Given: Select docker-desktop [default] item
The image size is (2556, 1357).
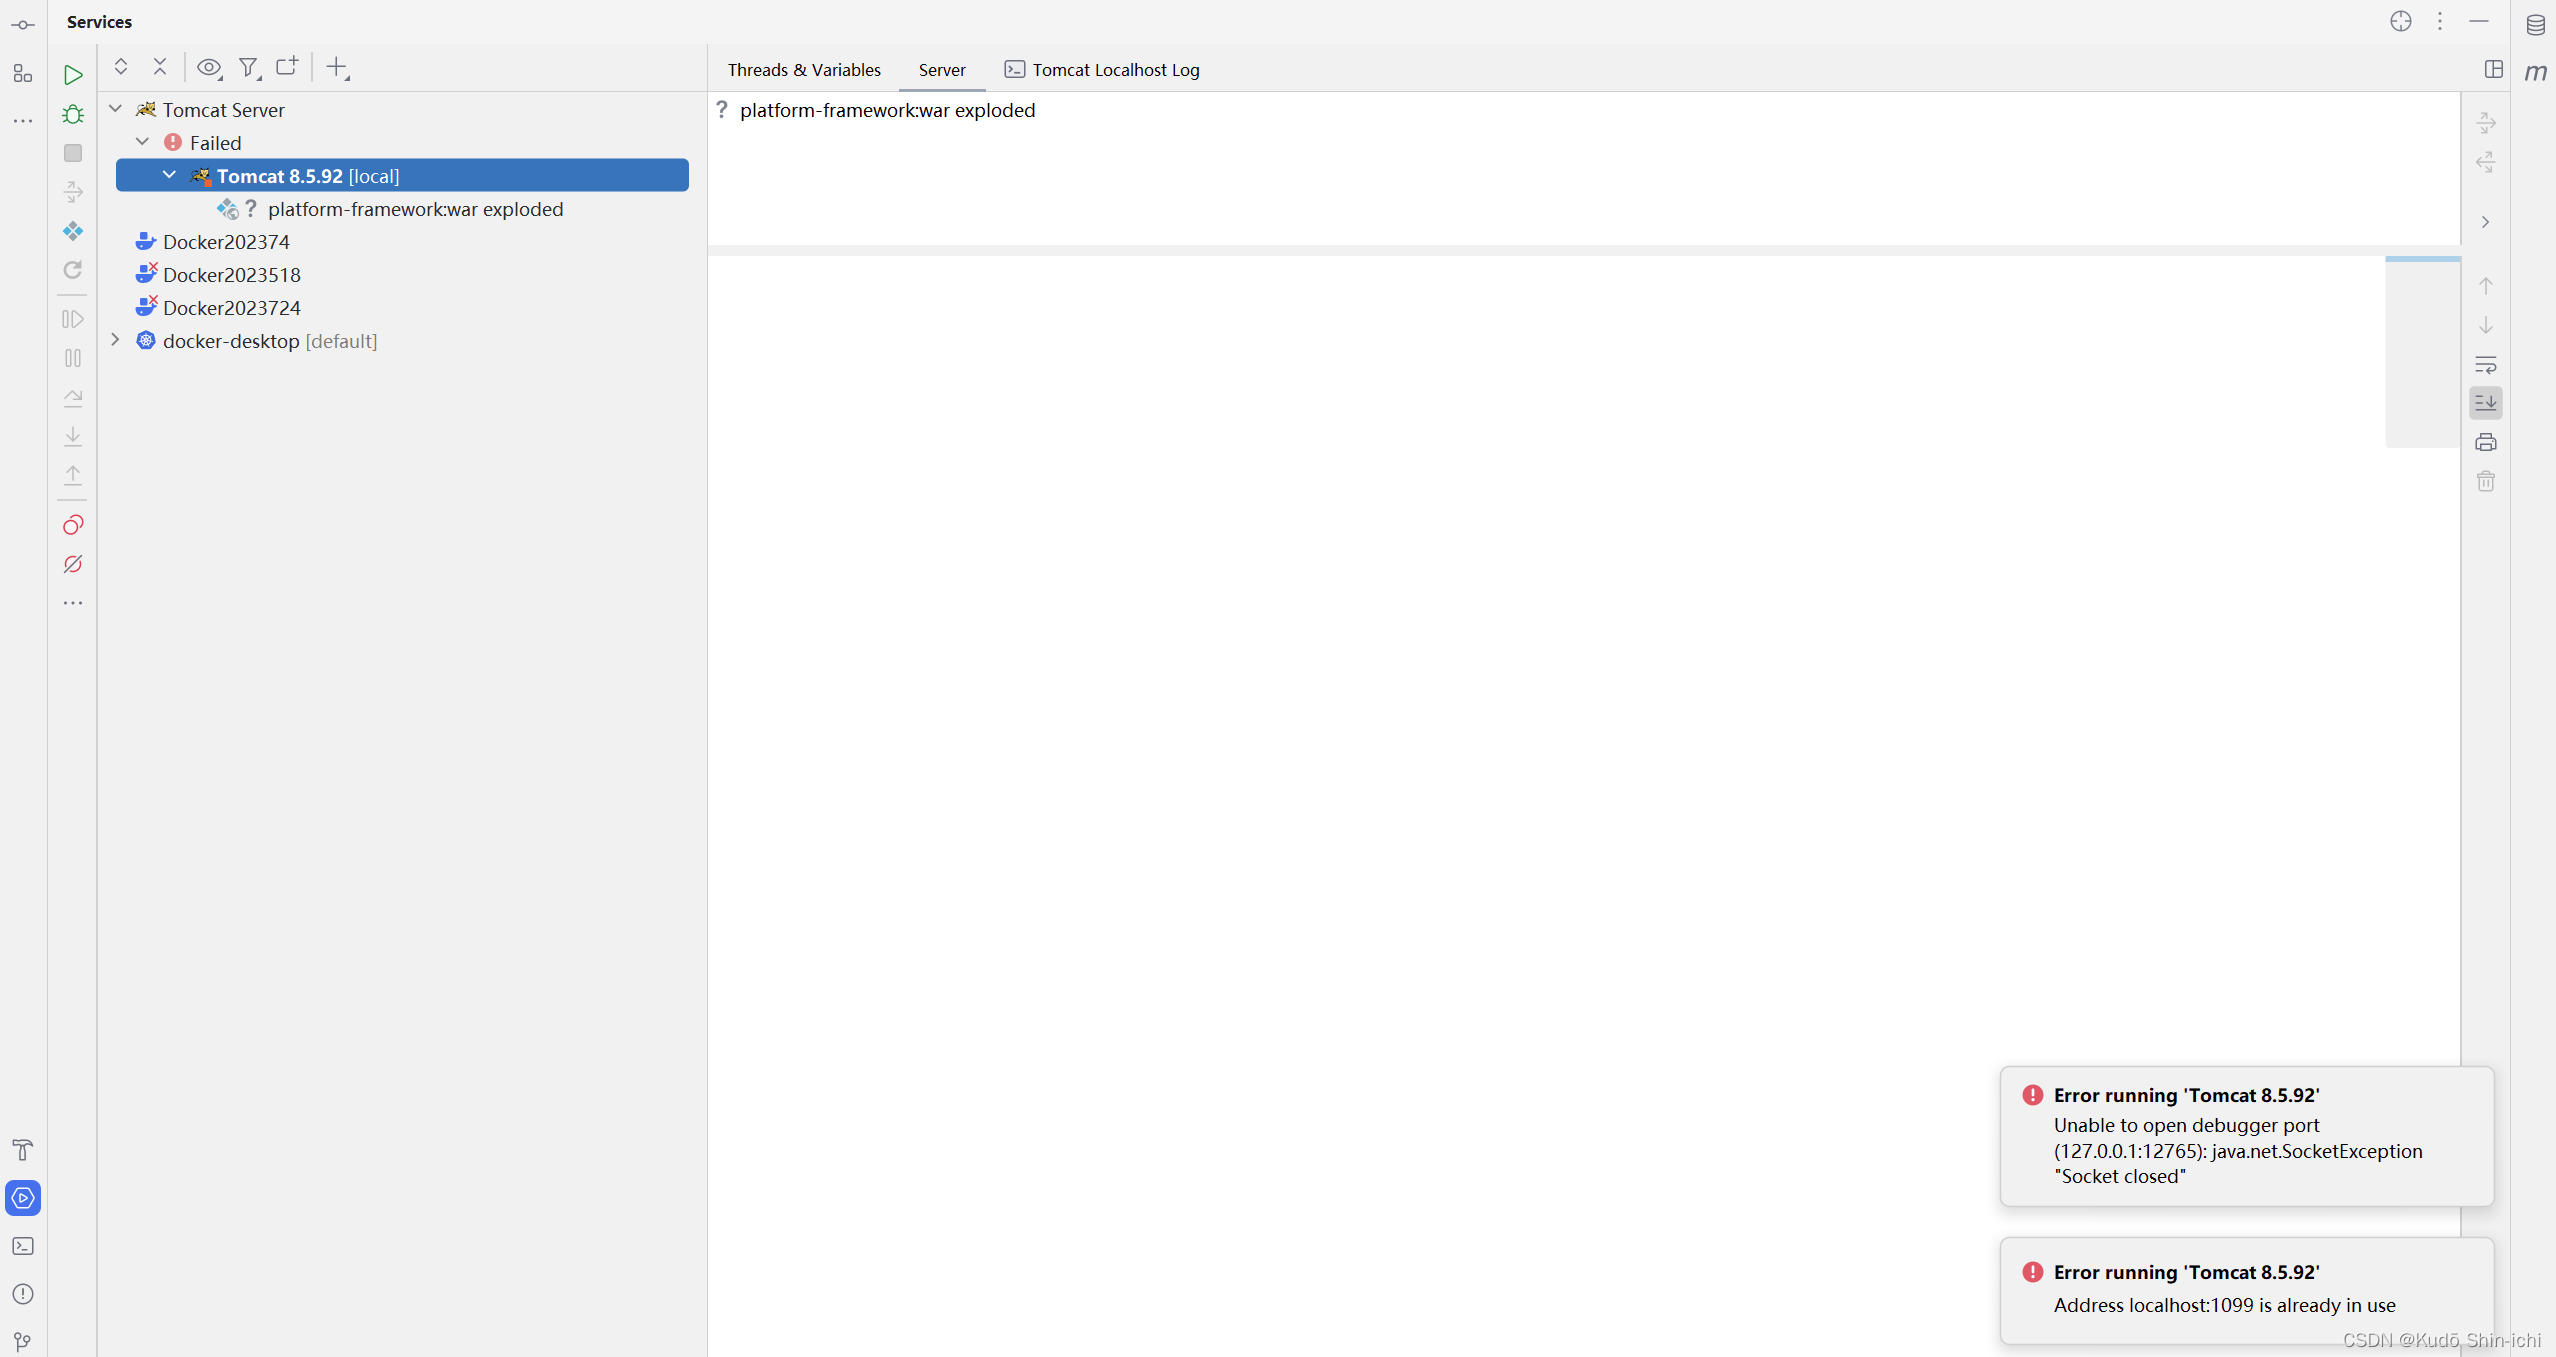Looking at the screenshot, I should click(269, 341).
